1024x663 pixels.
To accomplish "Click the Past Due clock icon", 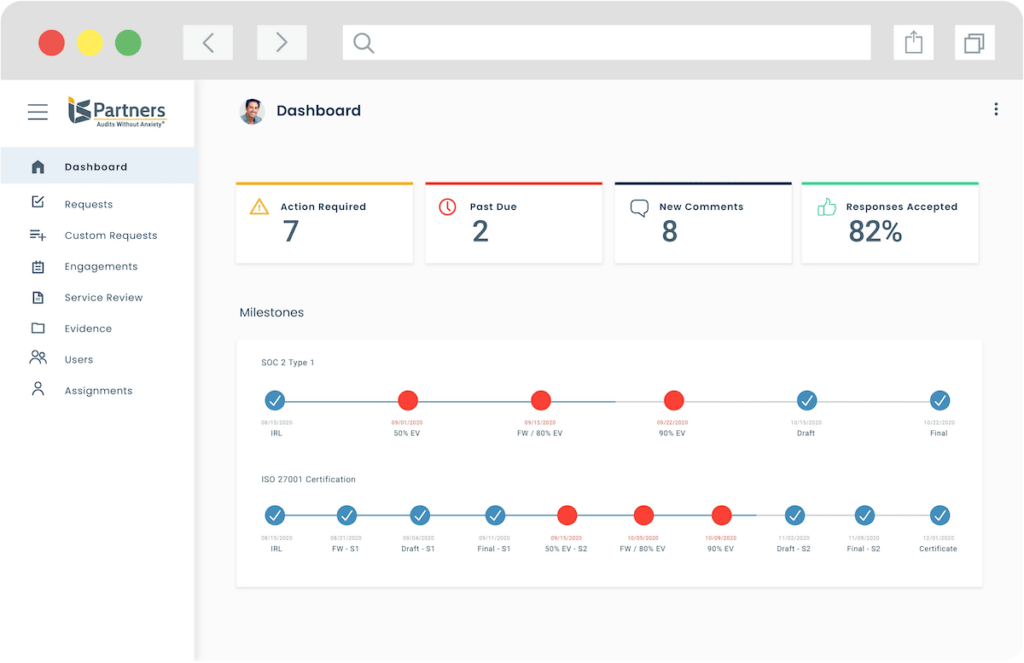I will (x=448, y=206).
